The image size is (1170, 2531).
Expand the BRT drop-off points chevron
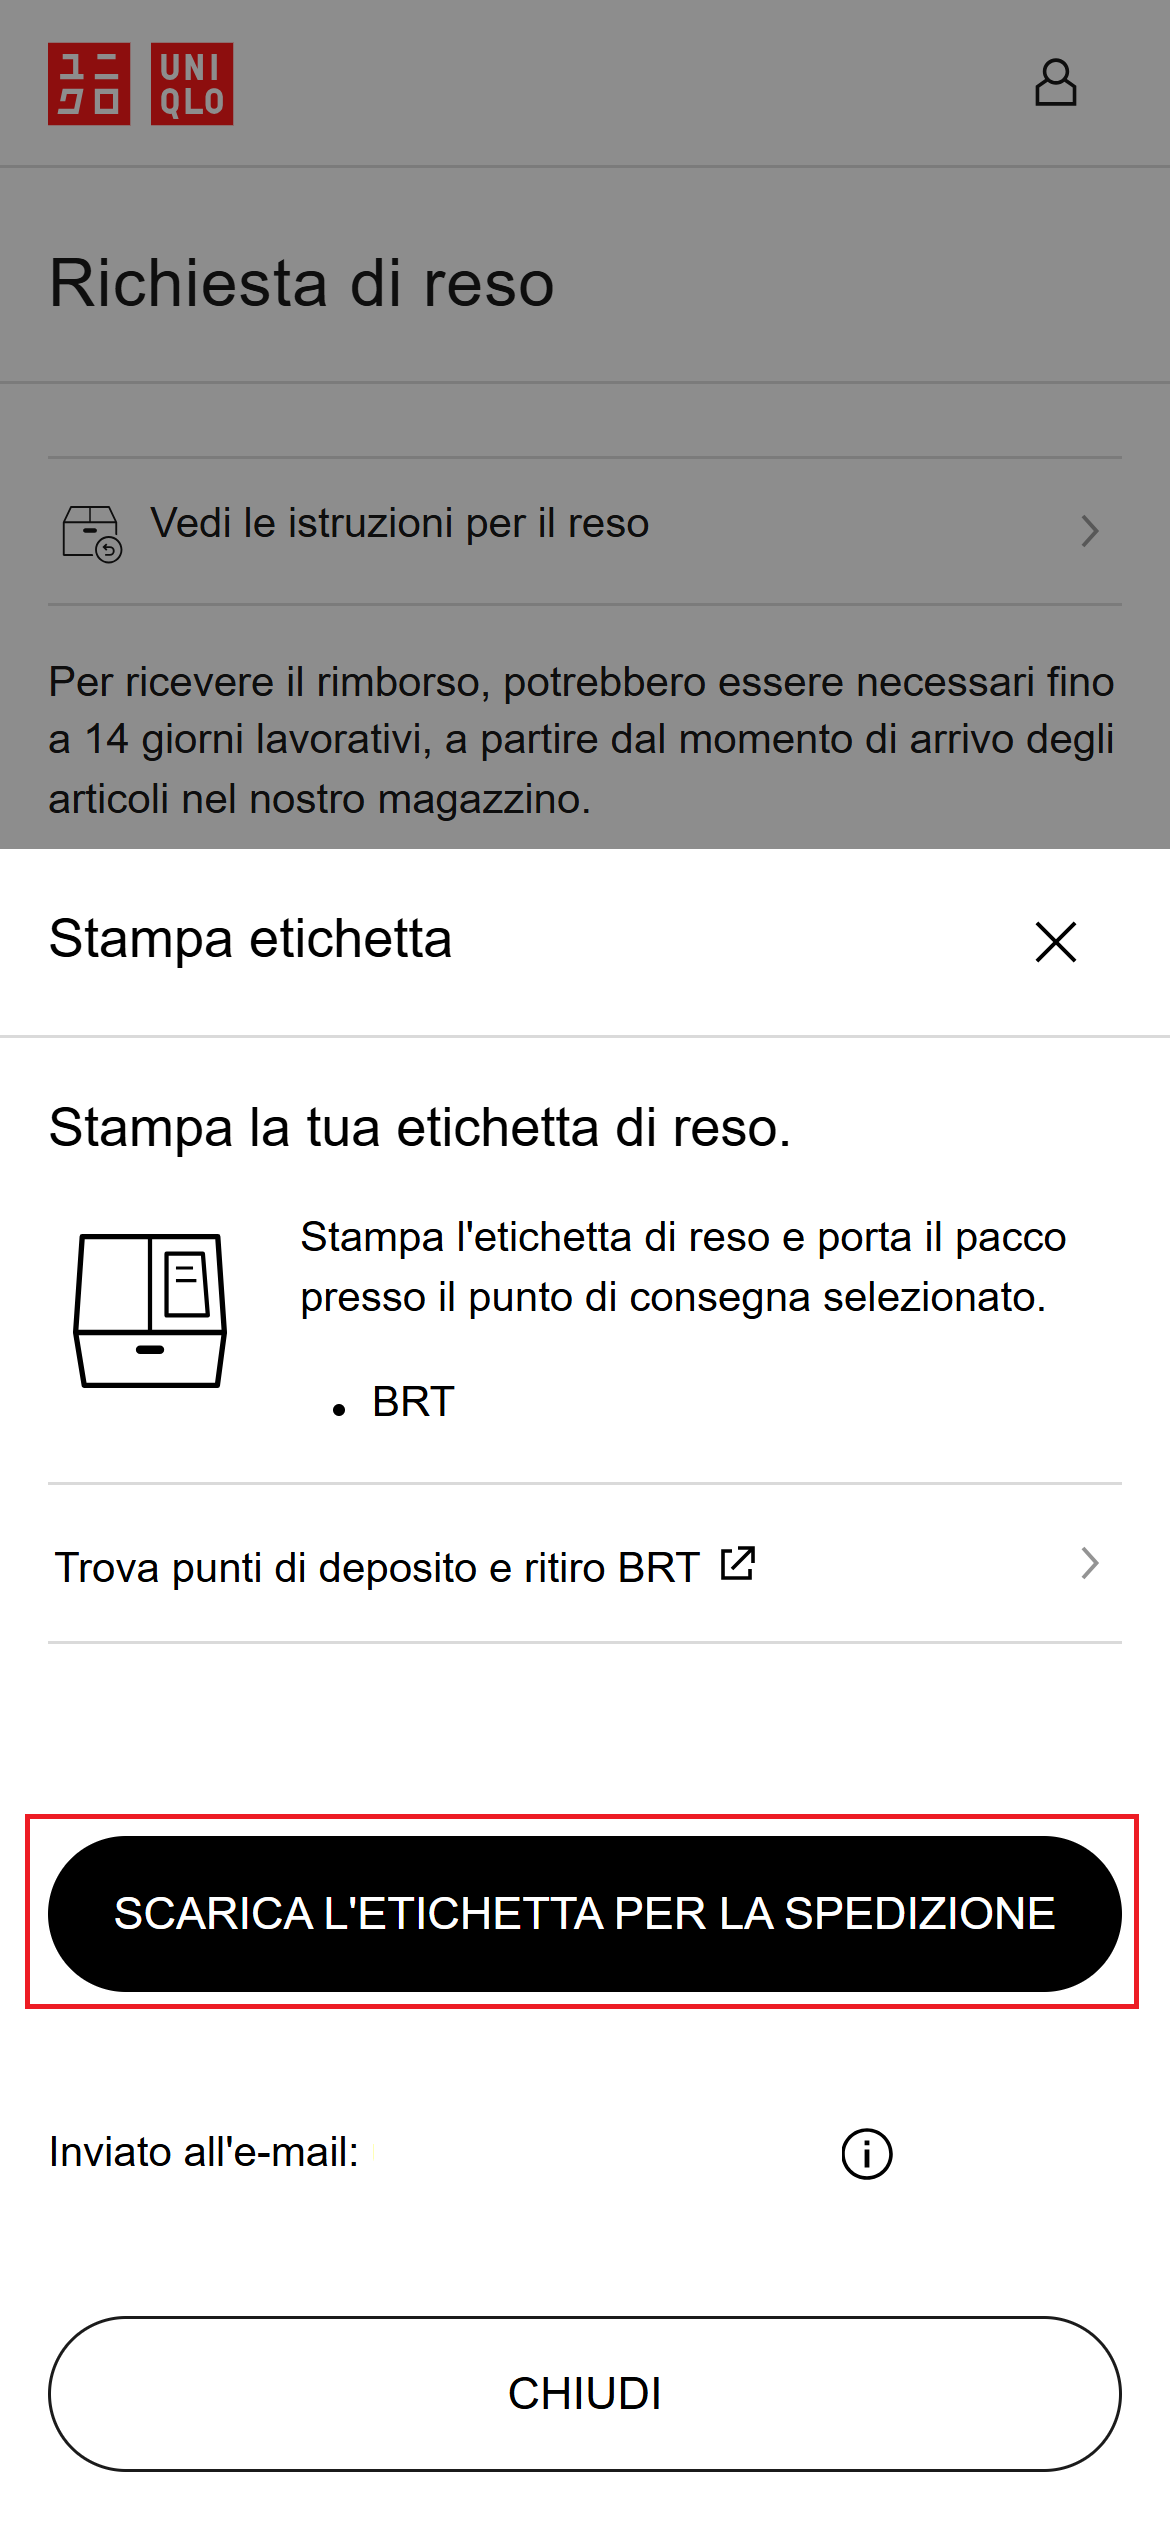(1090, 1563)
